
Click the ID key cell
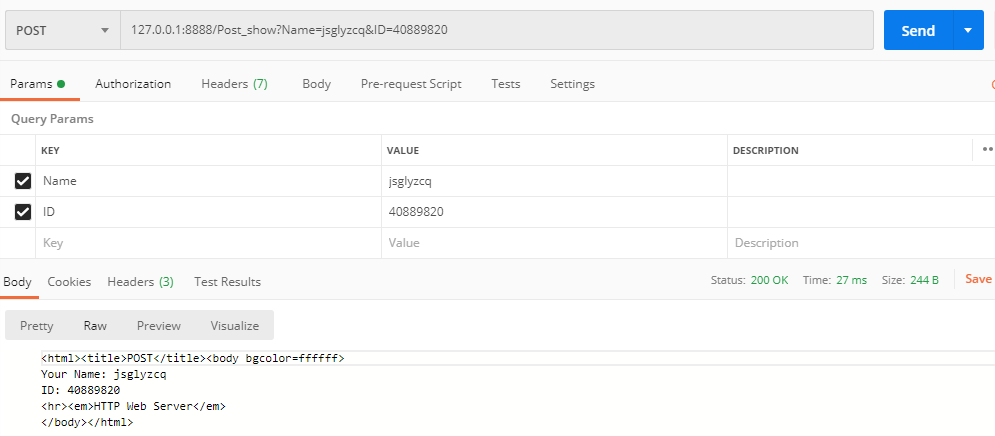[208, 212]
